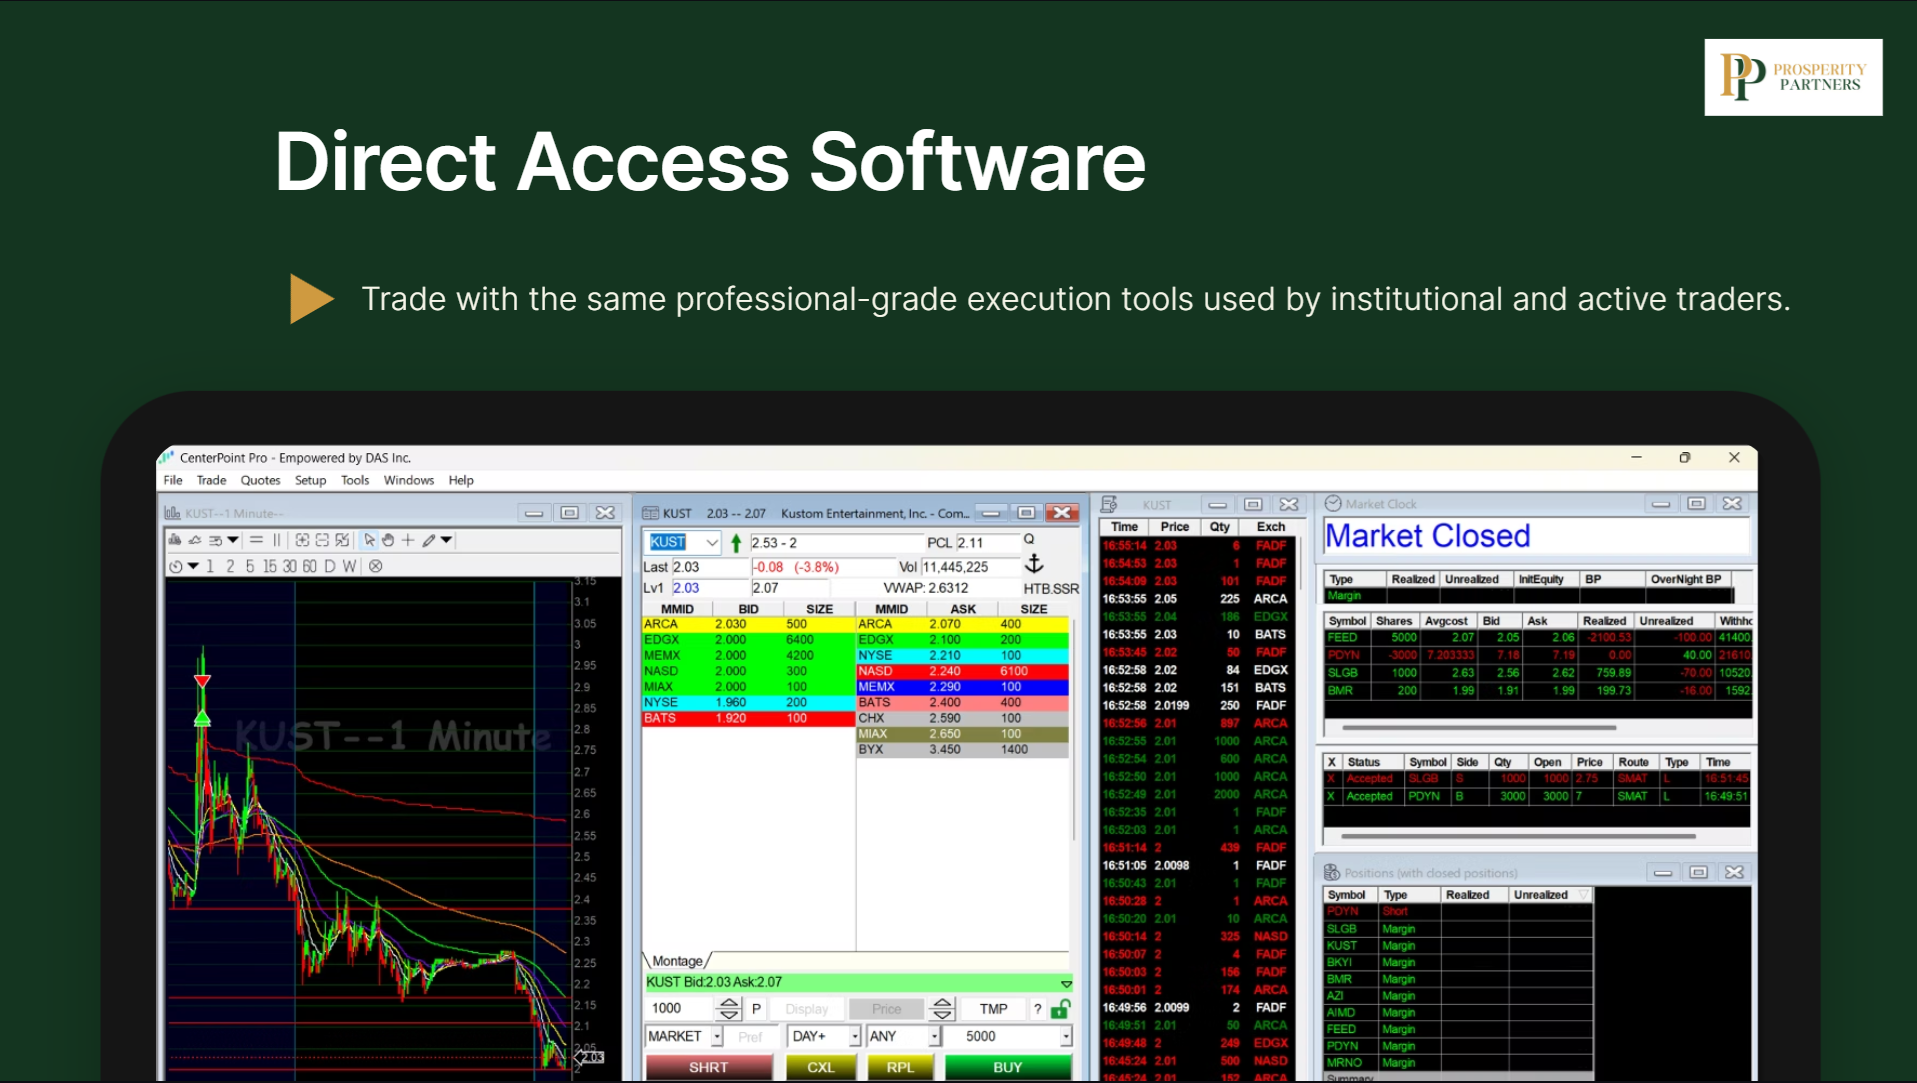This screenshot has width=1917, height=1083.
Task: Click the anchor icon in montage window
Action: (x=1034, y=564)
